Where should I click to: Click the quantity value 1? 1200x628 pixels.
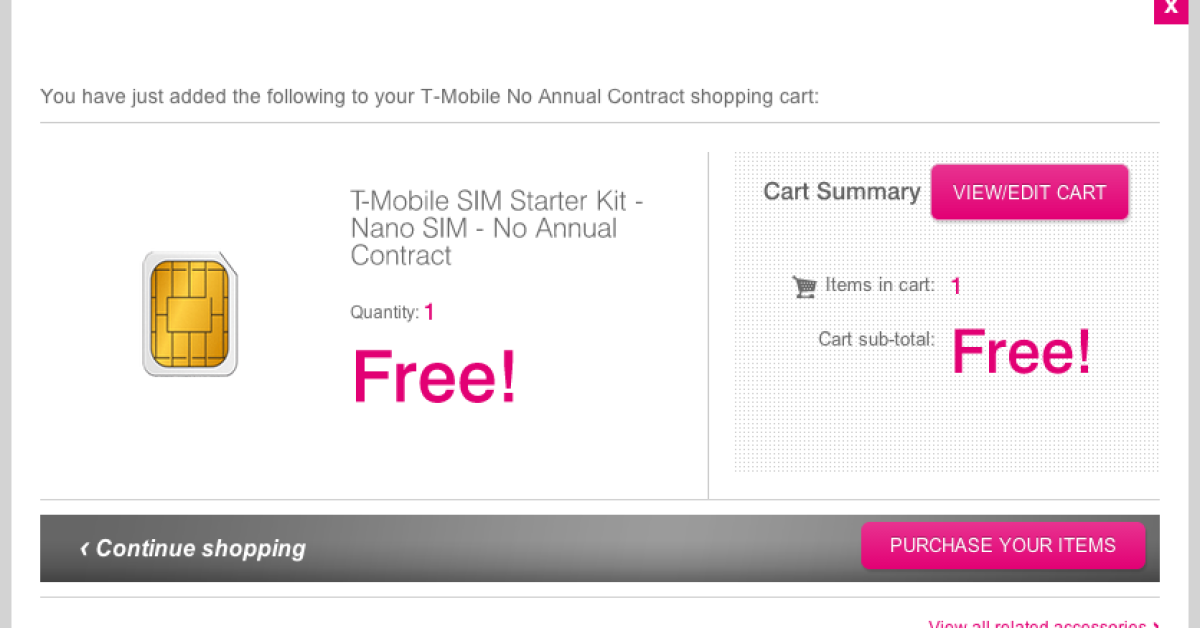pos(429,312)
